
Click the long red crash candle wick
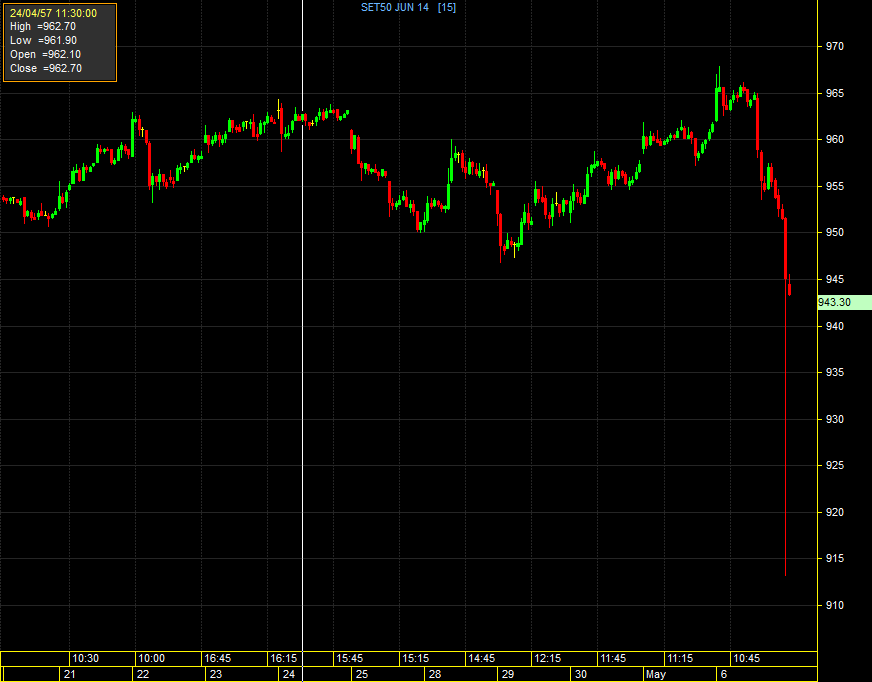click(785, 428)
